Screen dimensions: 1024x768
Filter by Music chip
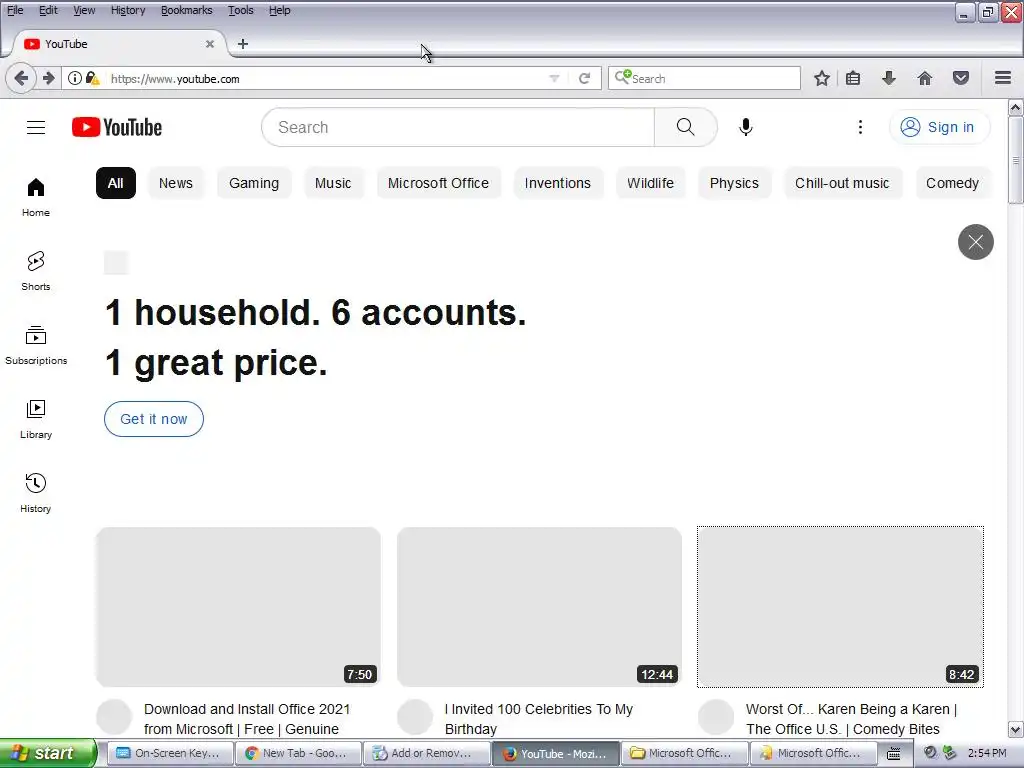(x=333, y=184)
